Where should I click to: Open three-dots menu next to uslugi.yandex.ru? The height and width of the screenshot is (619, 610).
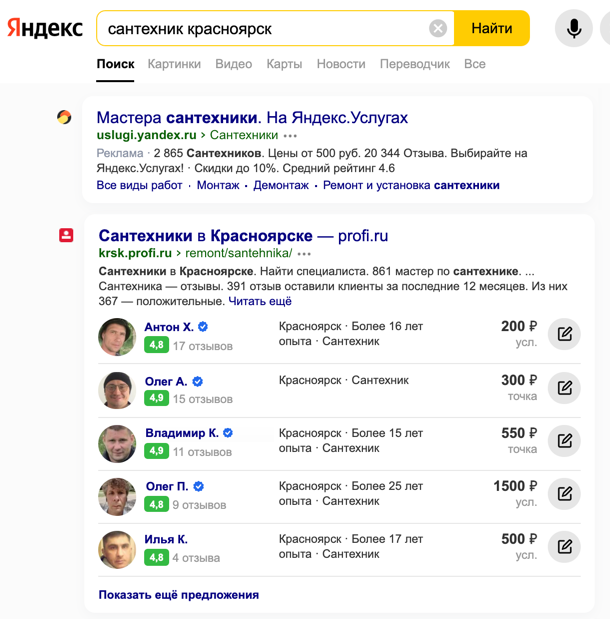click(290, 136)
